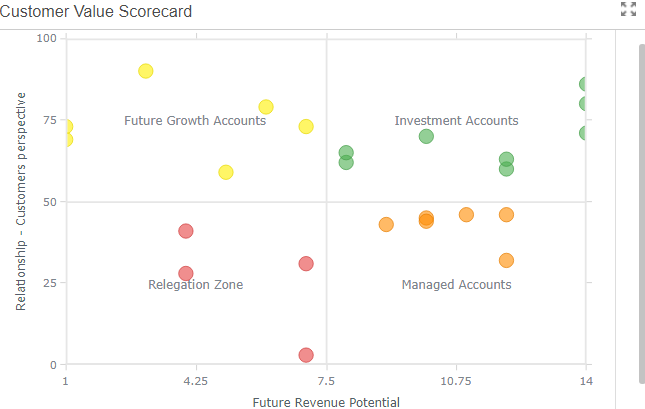The image size is (645, 409).
Task: Click the green dot below Investment Accounts label
Action: tap(426, 136)
